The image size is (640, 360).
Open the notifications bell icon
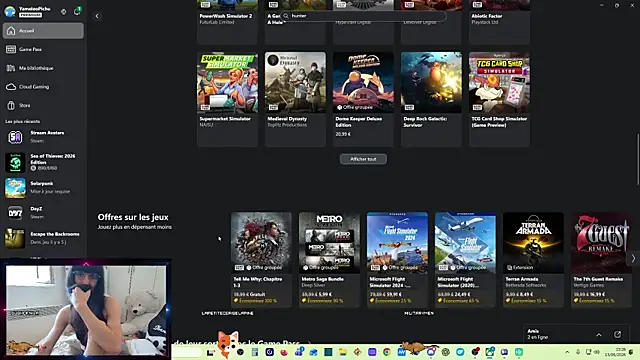(x=77, y=11)
